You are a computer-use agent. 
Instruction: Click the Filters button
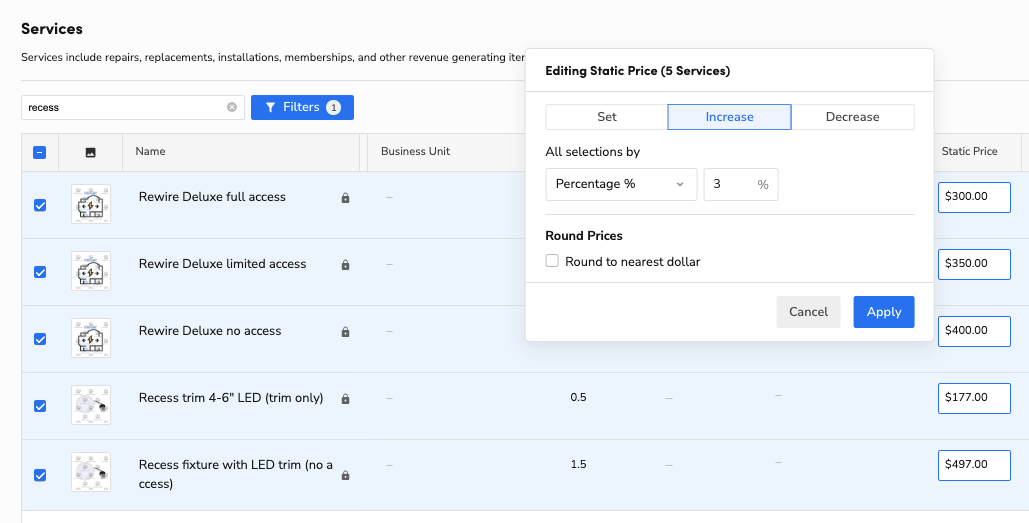pyautogui.click(x=302, y=107)
